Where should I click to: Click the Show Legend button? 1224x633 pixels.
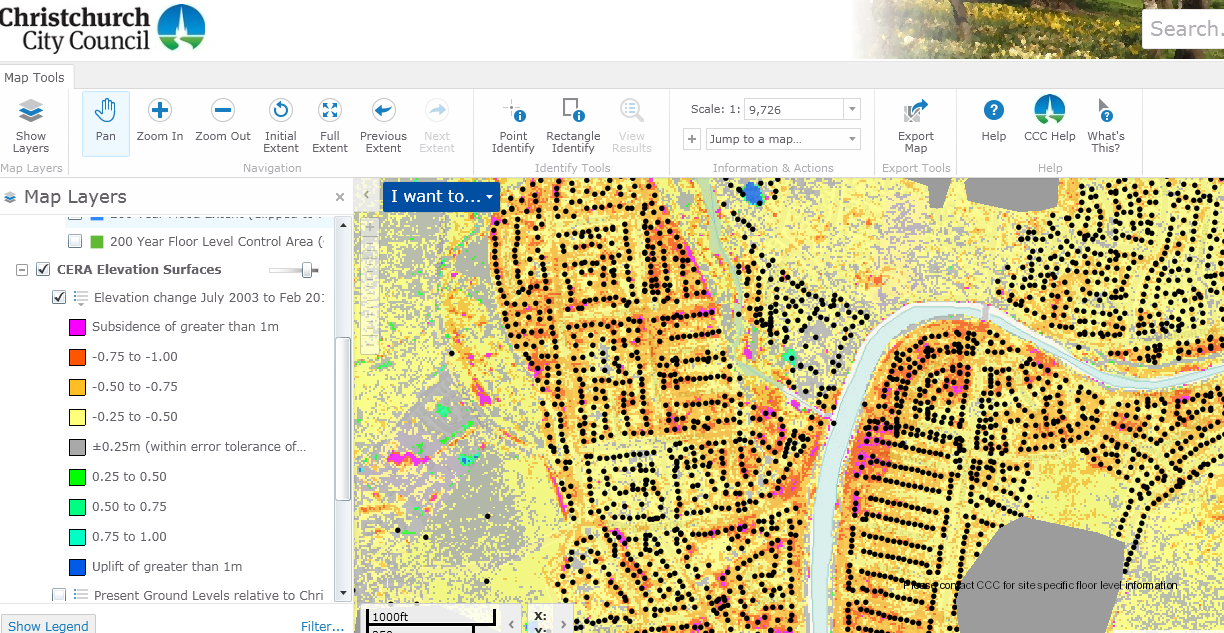(x=48, y=626)
